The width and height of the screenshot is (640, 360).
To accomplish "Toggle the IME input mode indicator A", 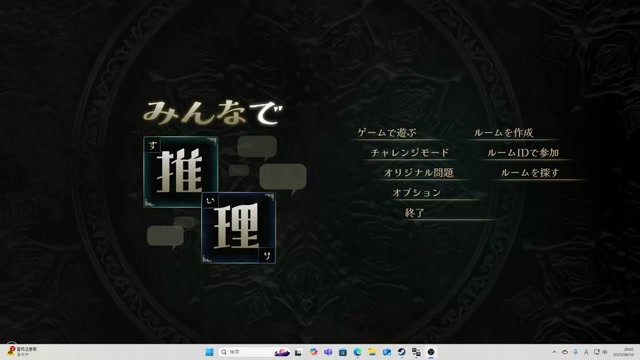I will [x=586, y=352].
